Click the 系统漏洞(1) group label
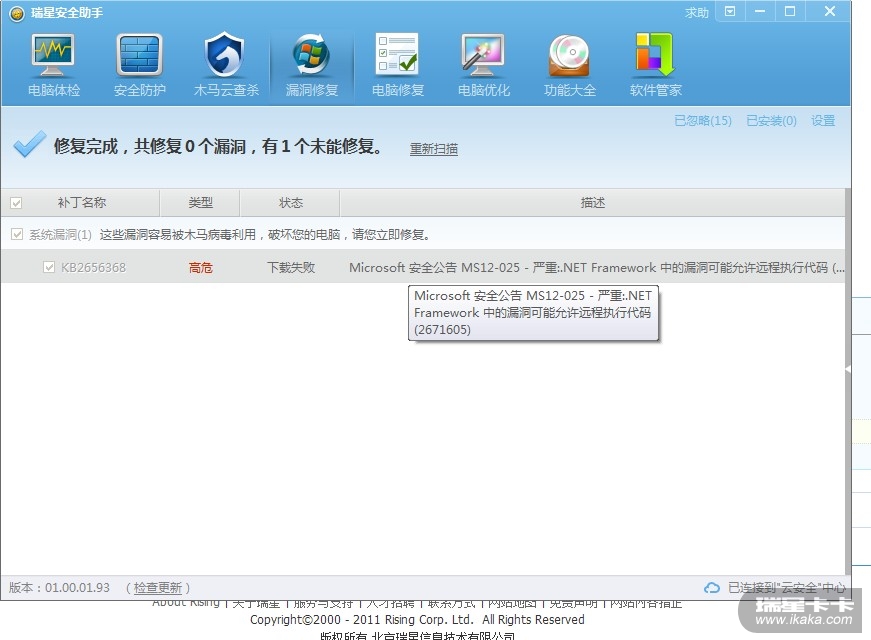The height and width of the screenshot is (640, 871). click(60, 234)
